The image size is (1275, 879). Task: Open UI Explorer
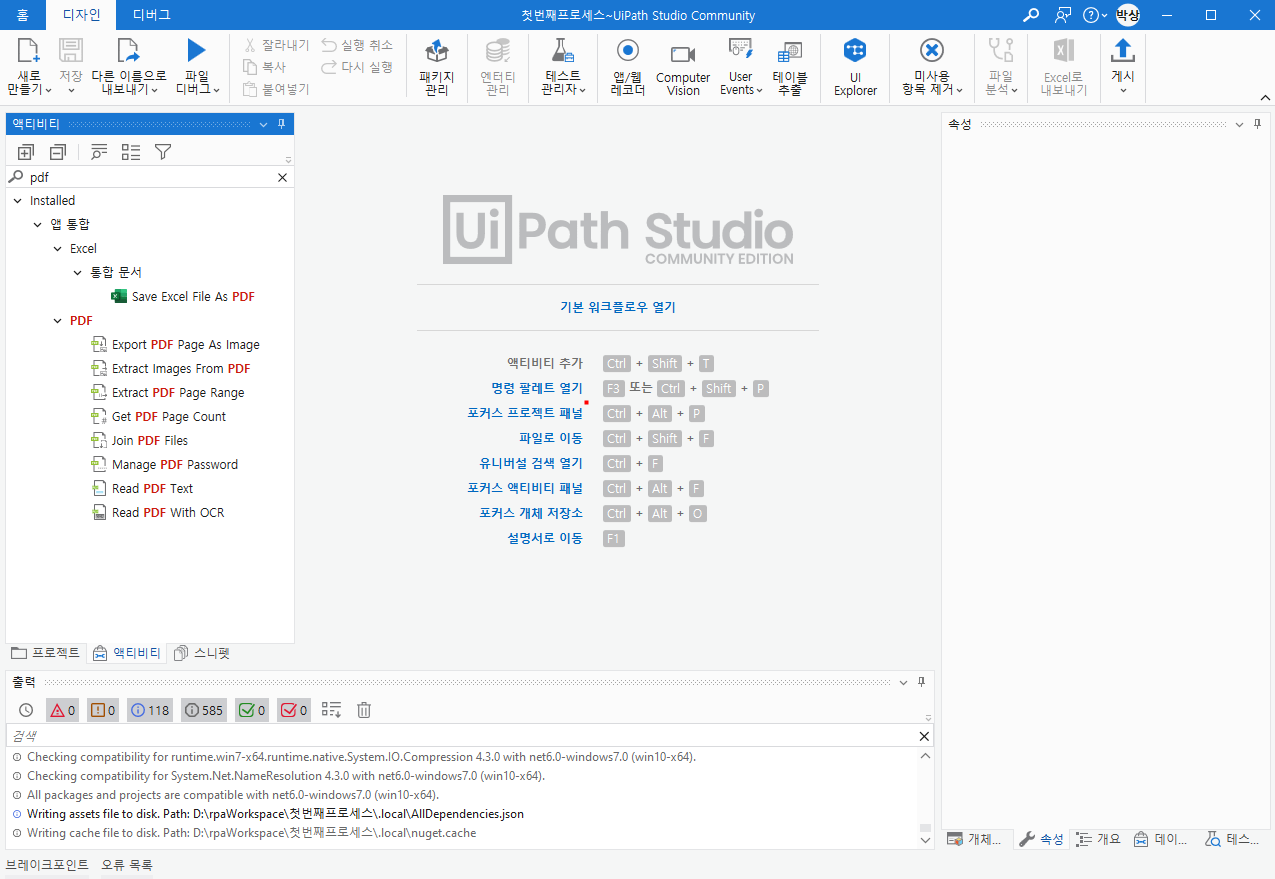pyautogui.click(x=855, y=68)
